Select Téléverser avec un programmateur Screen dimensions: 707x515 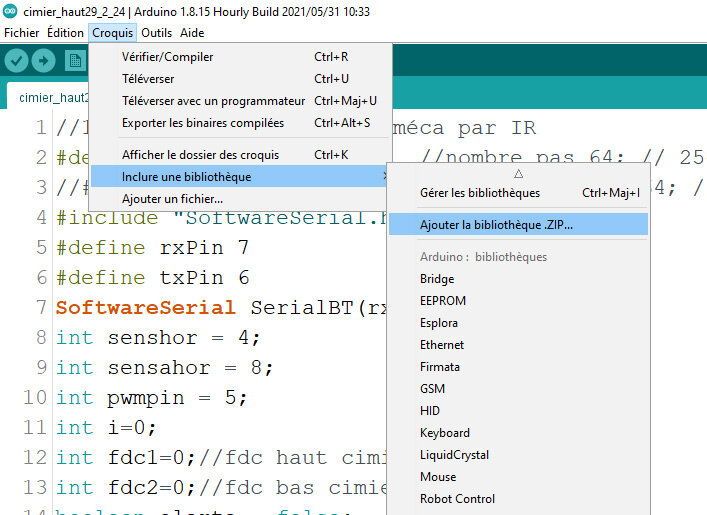[x=240, y=101]
